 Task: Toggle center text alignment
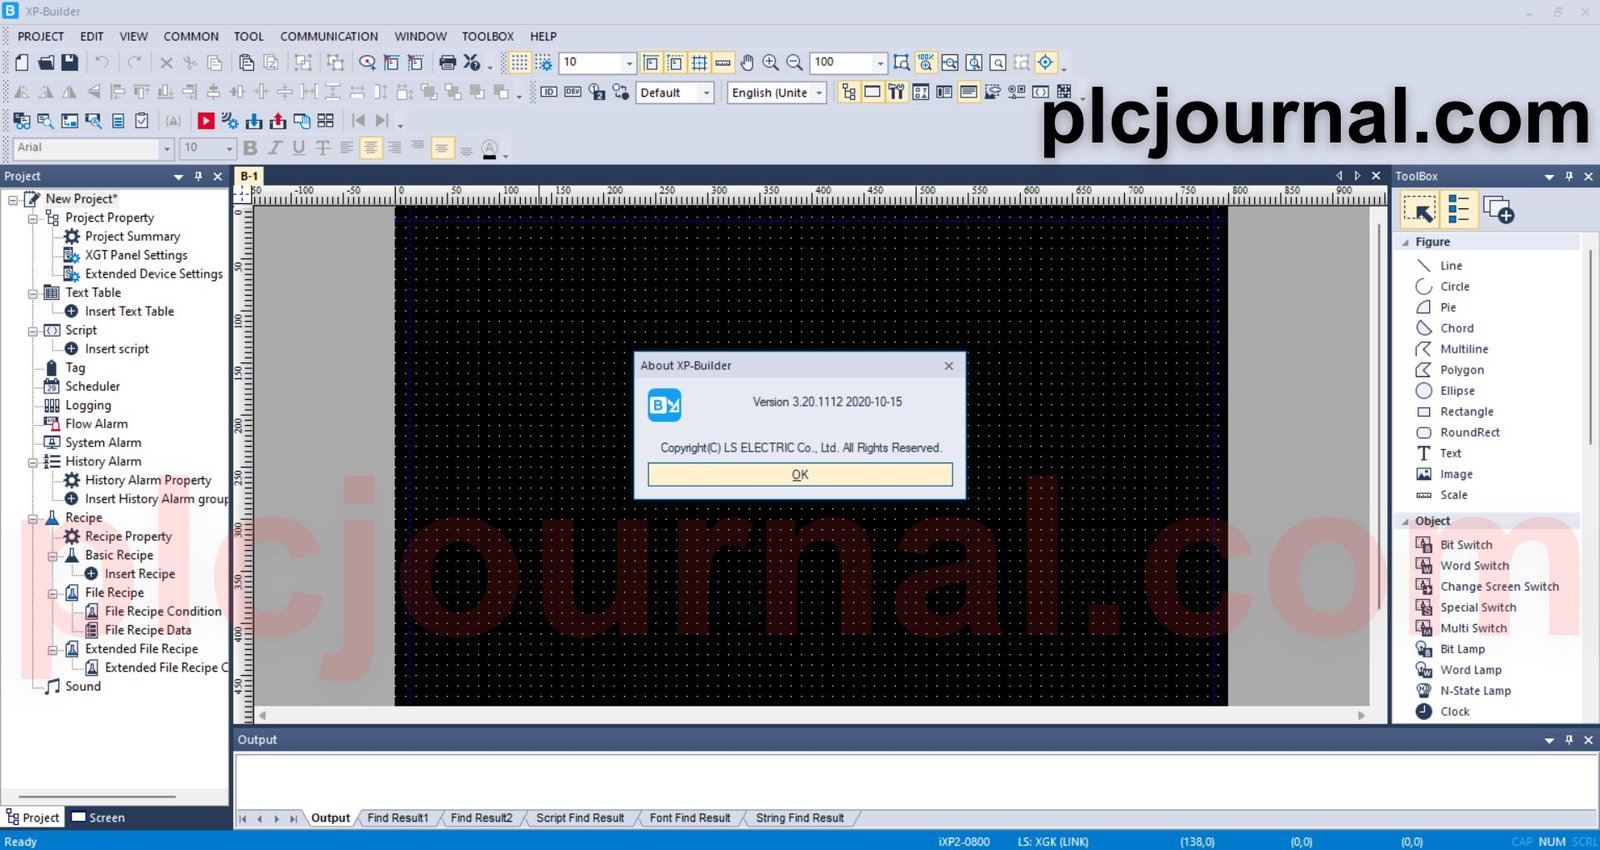tap(371, 148)
